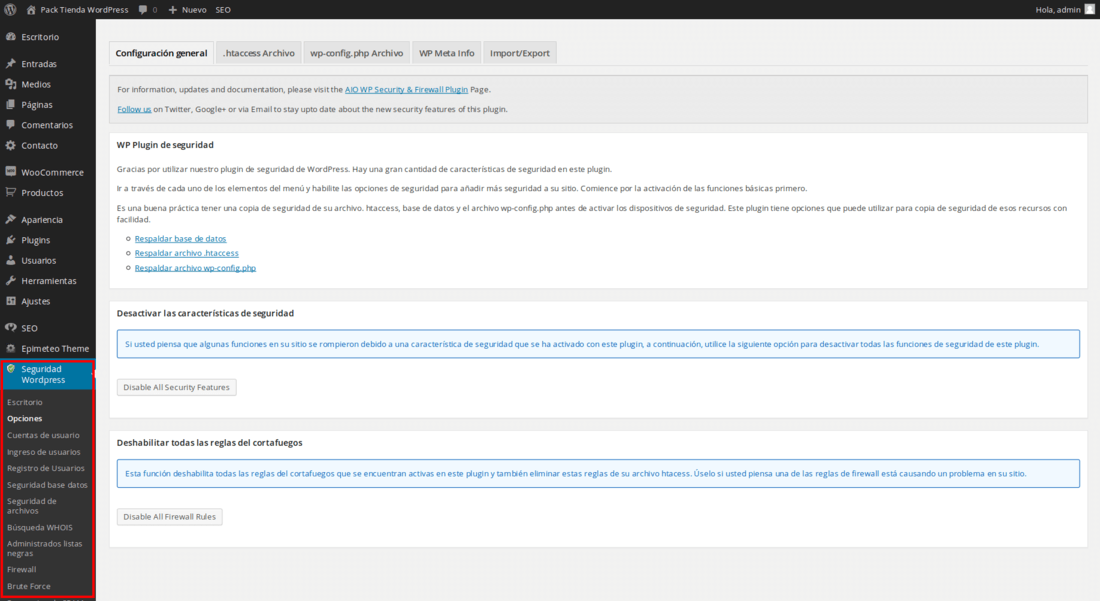Screen dimensions: 1100x601
Task: Open Escritorio submenu under Seguridad Wordpress
Action: pos(25,403)
